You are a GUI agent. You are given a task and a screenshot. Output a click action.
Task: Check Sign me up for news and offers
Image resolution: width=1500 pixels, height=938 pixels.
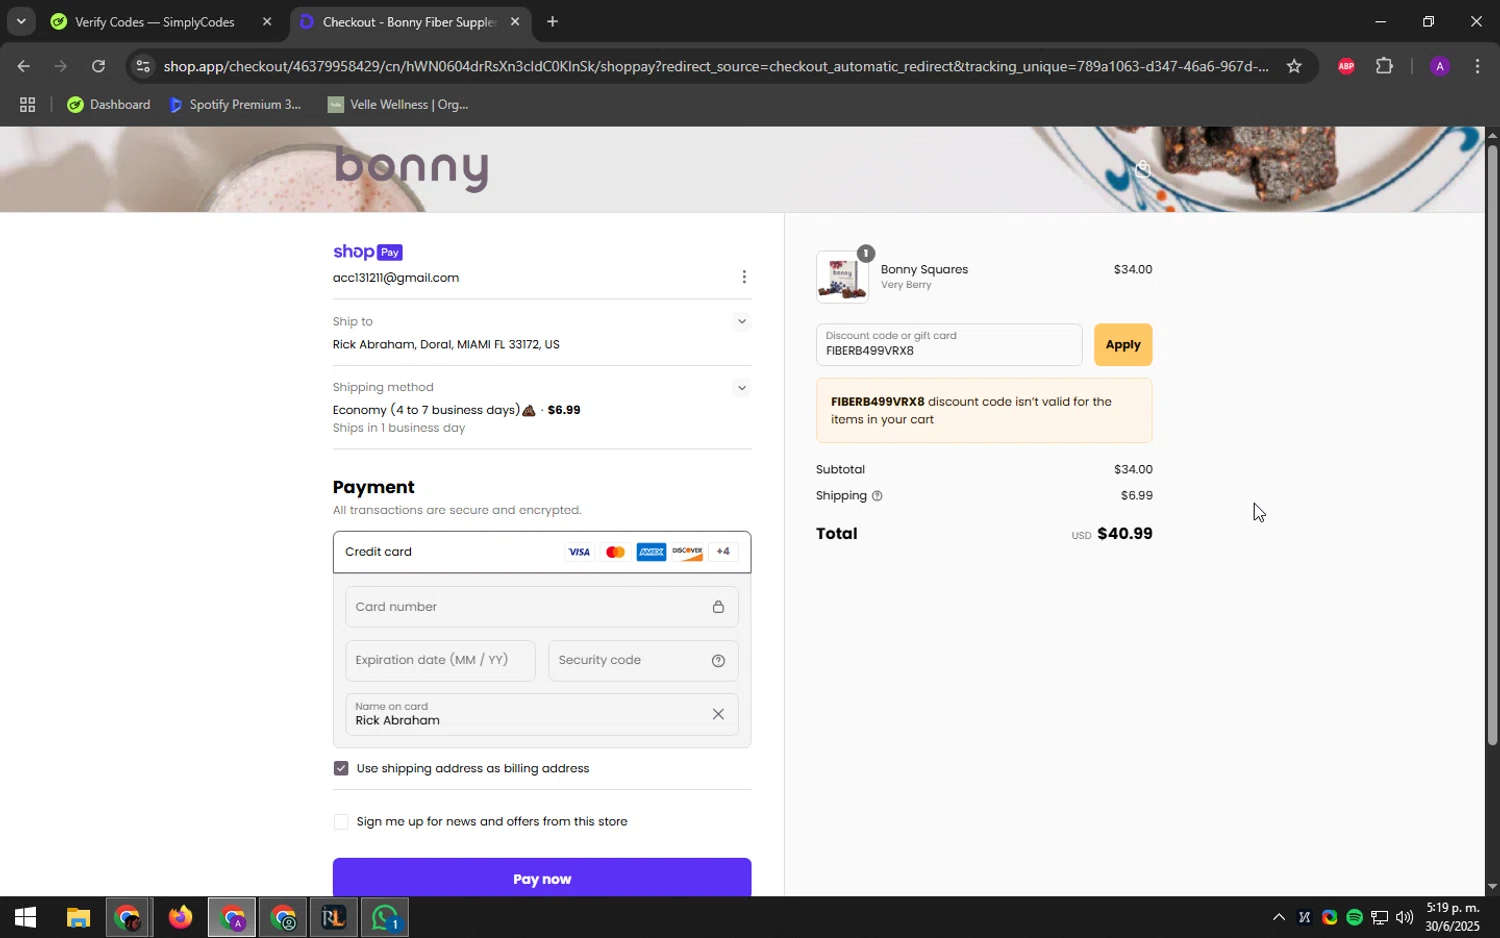pyautogui.click(x=341, y=822)
